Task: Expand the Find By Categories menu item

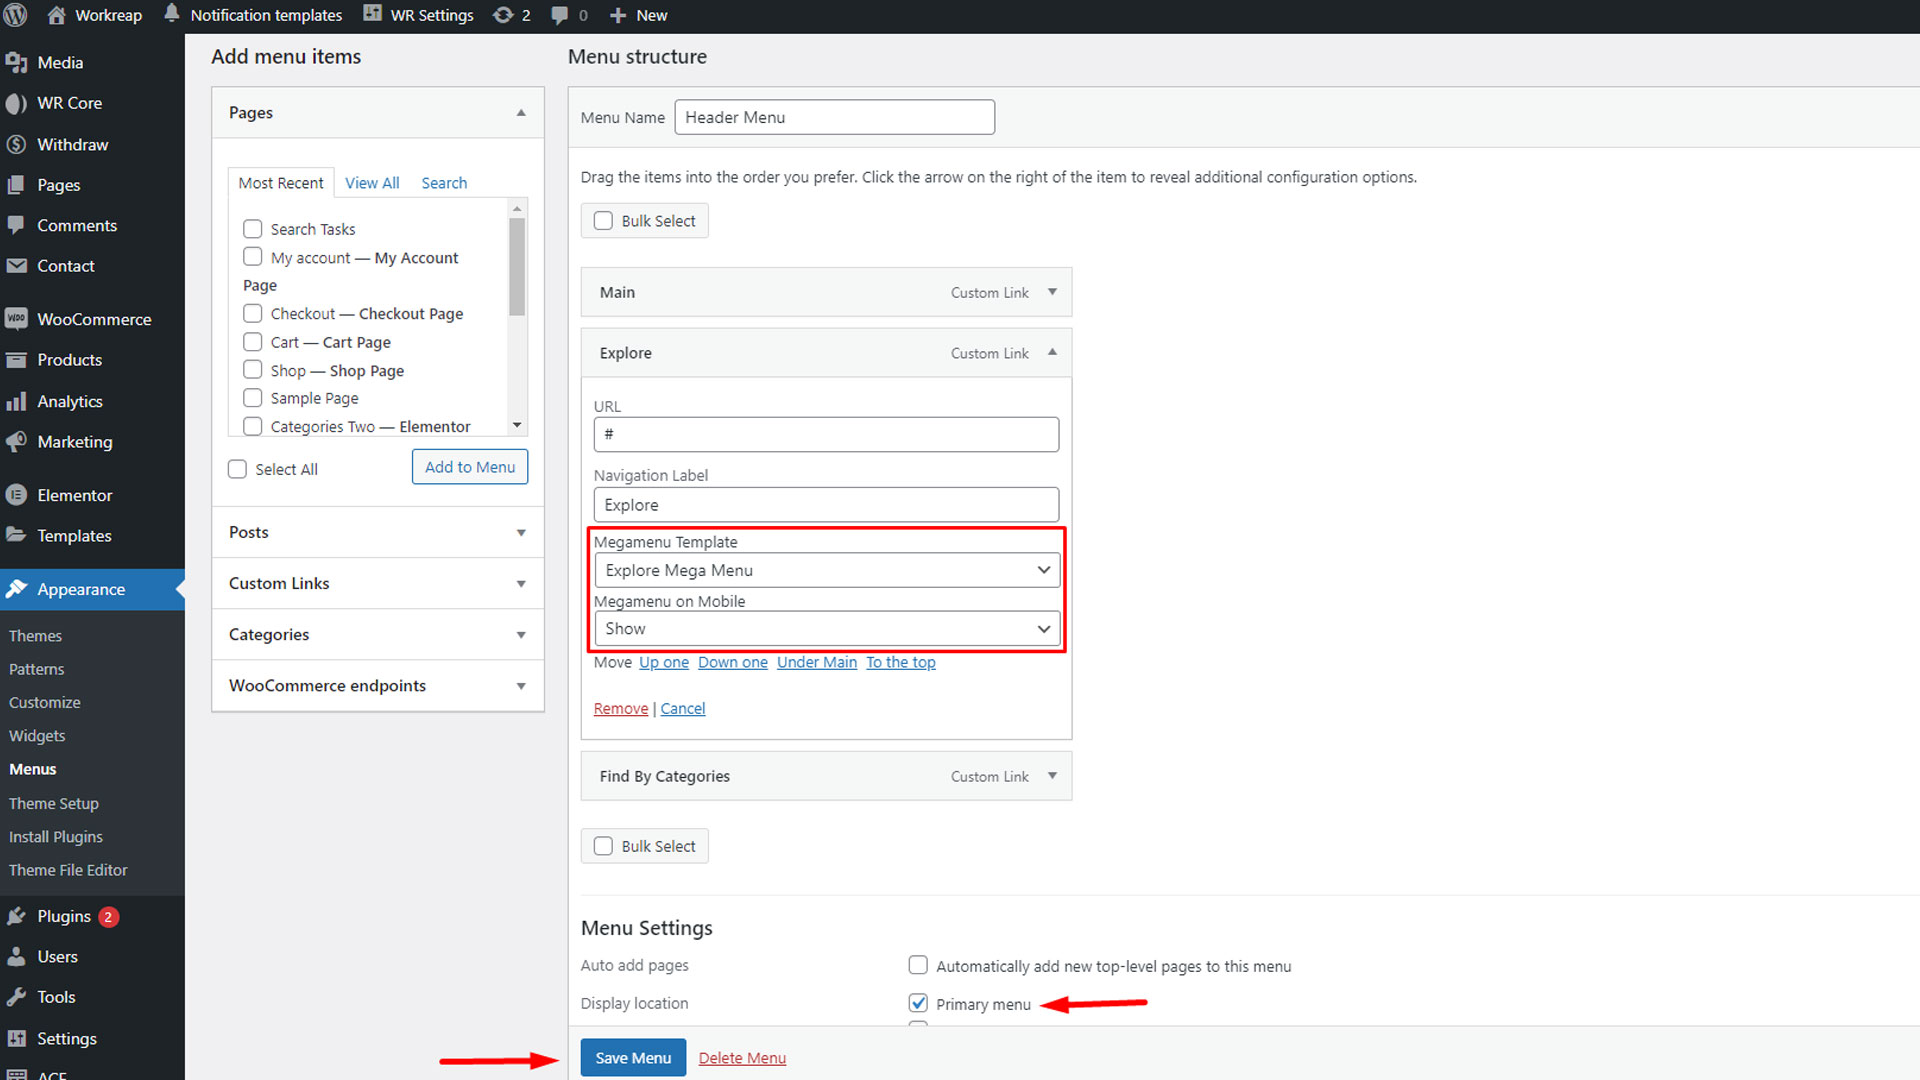Action: pos(1052,776)
